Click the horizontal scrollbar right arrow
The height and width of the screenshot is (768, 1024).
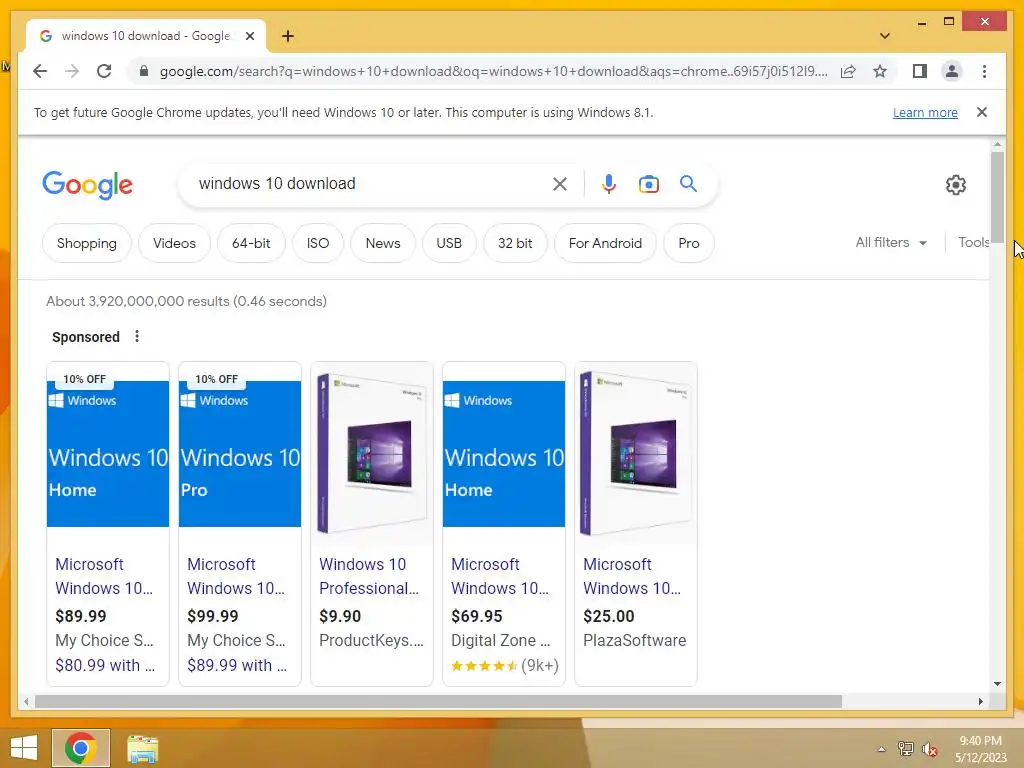(980, 701)
